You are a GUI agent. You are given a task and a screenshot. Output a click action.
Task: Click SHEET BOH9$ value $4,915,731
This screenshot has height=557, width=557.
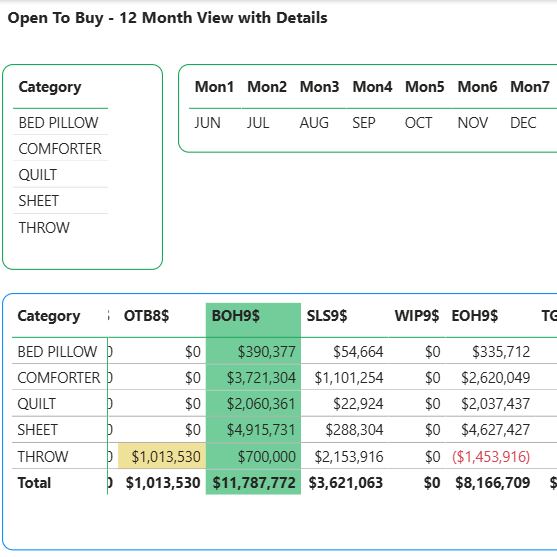point(261,430)
